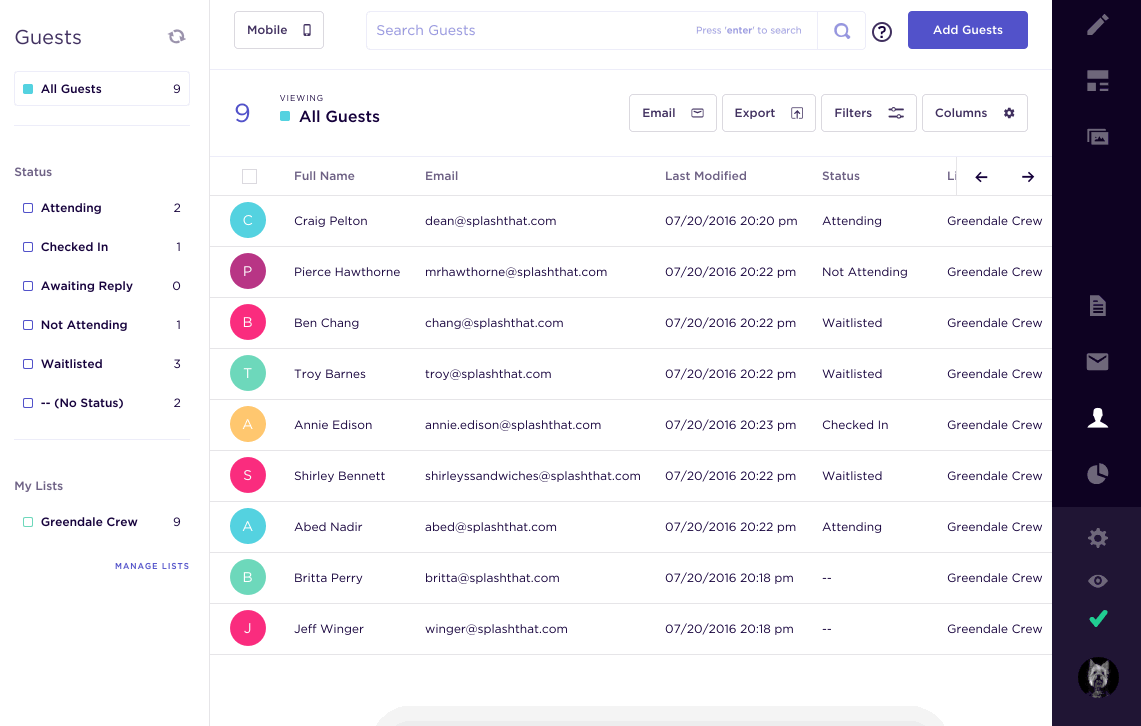Check the Greendale Crew list filter

click(x=28, y=522)
